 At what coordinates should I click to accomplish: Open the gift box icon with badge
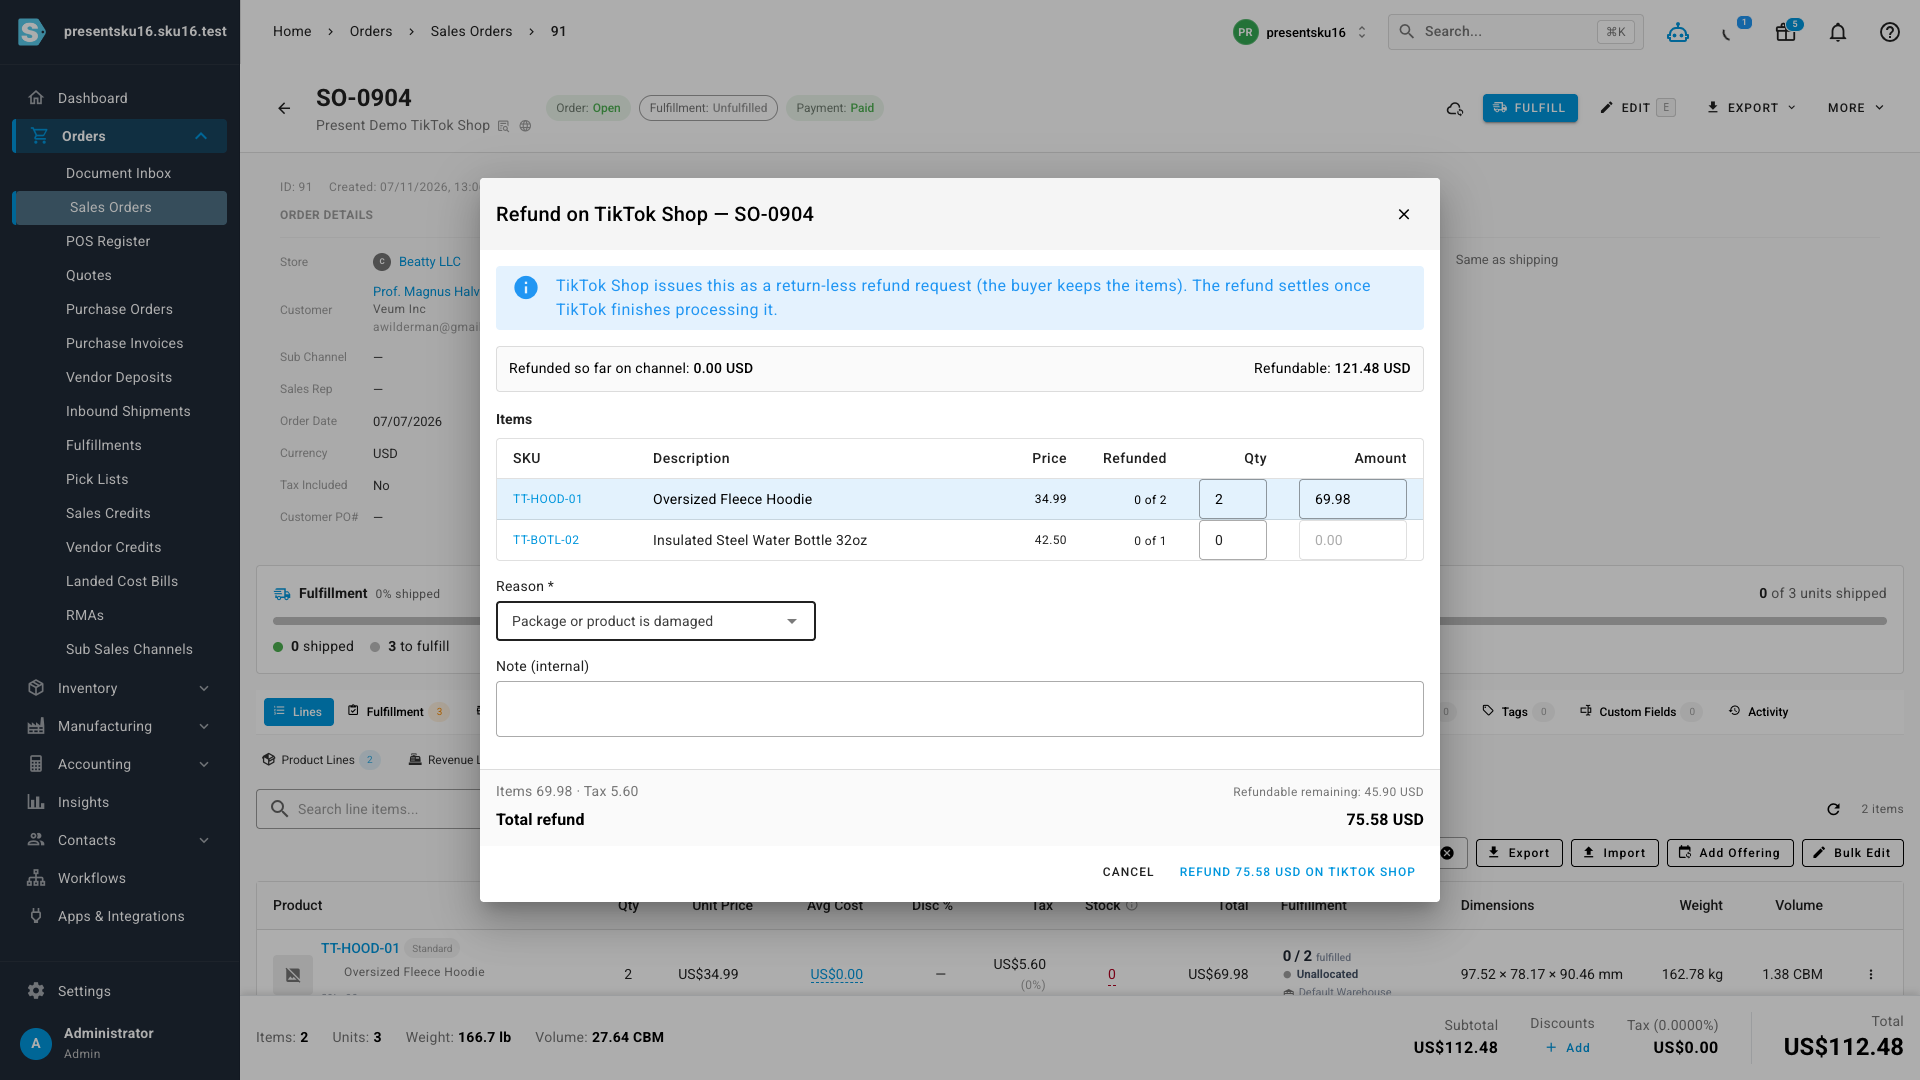[1786, 32]
